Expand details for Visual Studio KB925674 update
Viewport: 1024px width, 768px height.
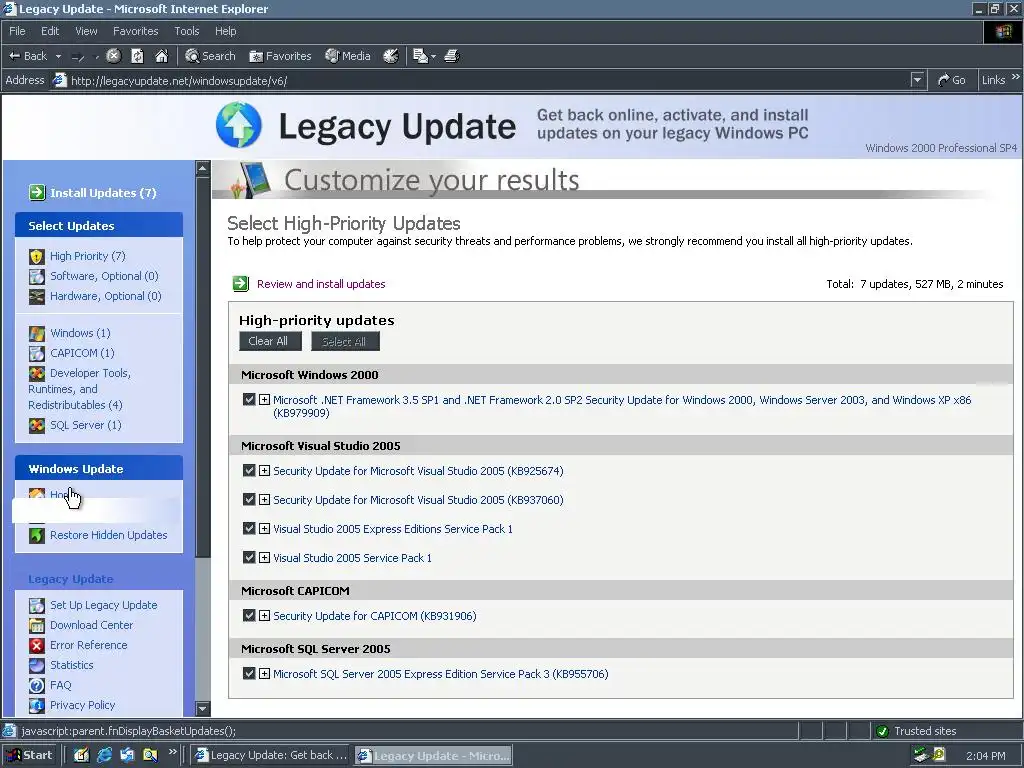264,470
